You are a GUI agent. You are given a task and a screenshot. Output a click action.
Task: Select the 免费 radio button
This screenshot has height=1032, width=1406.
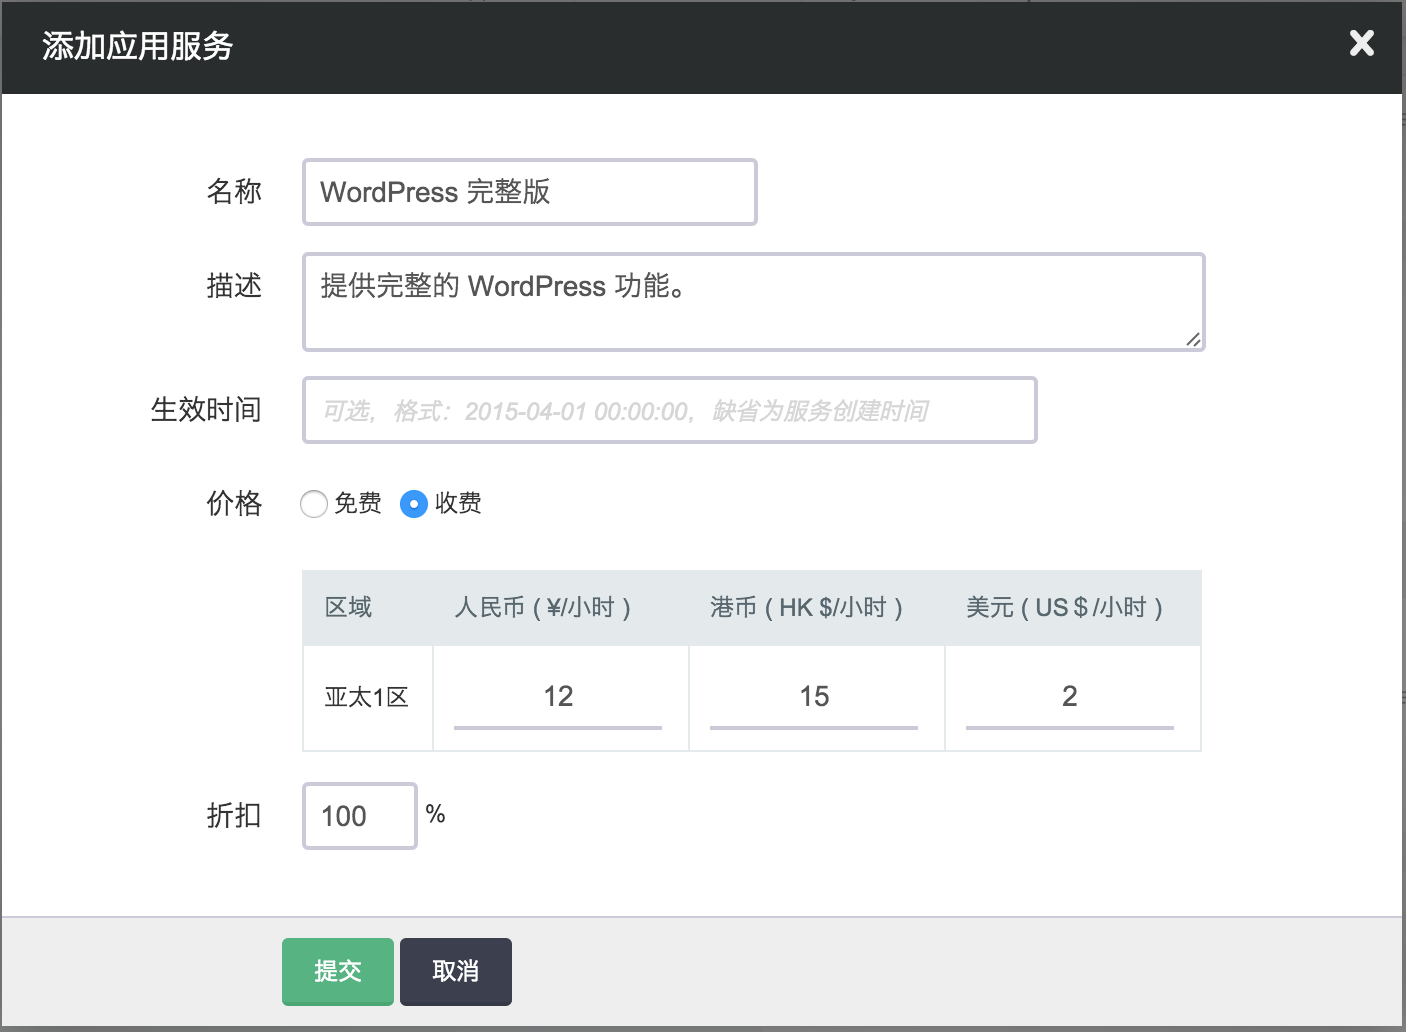point(314,504)
